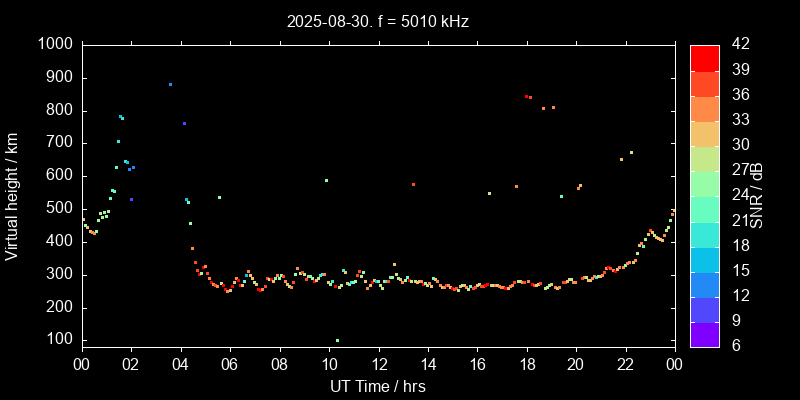Click the "SNR / dB" colorbar label
The width and height of the screenshot is (800, 400).
click(757, 195)
